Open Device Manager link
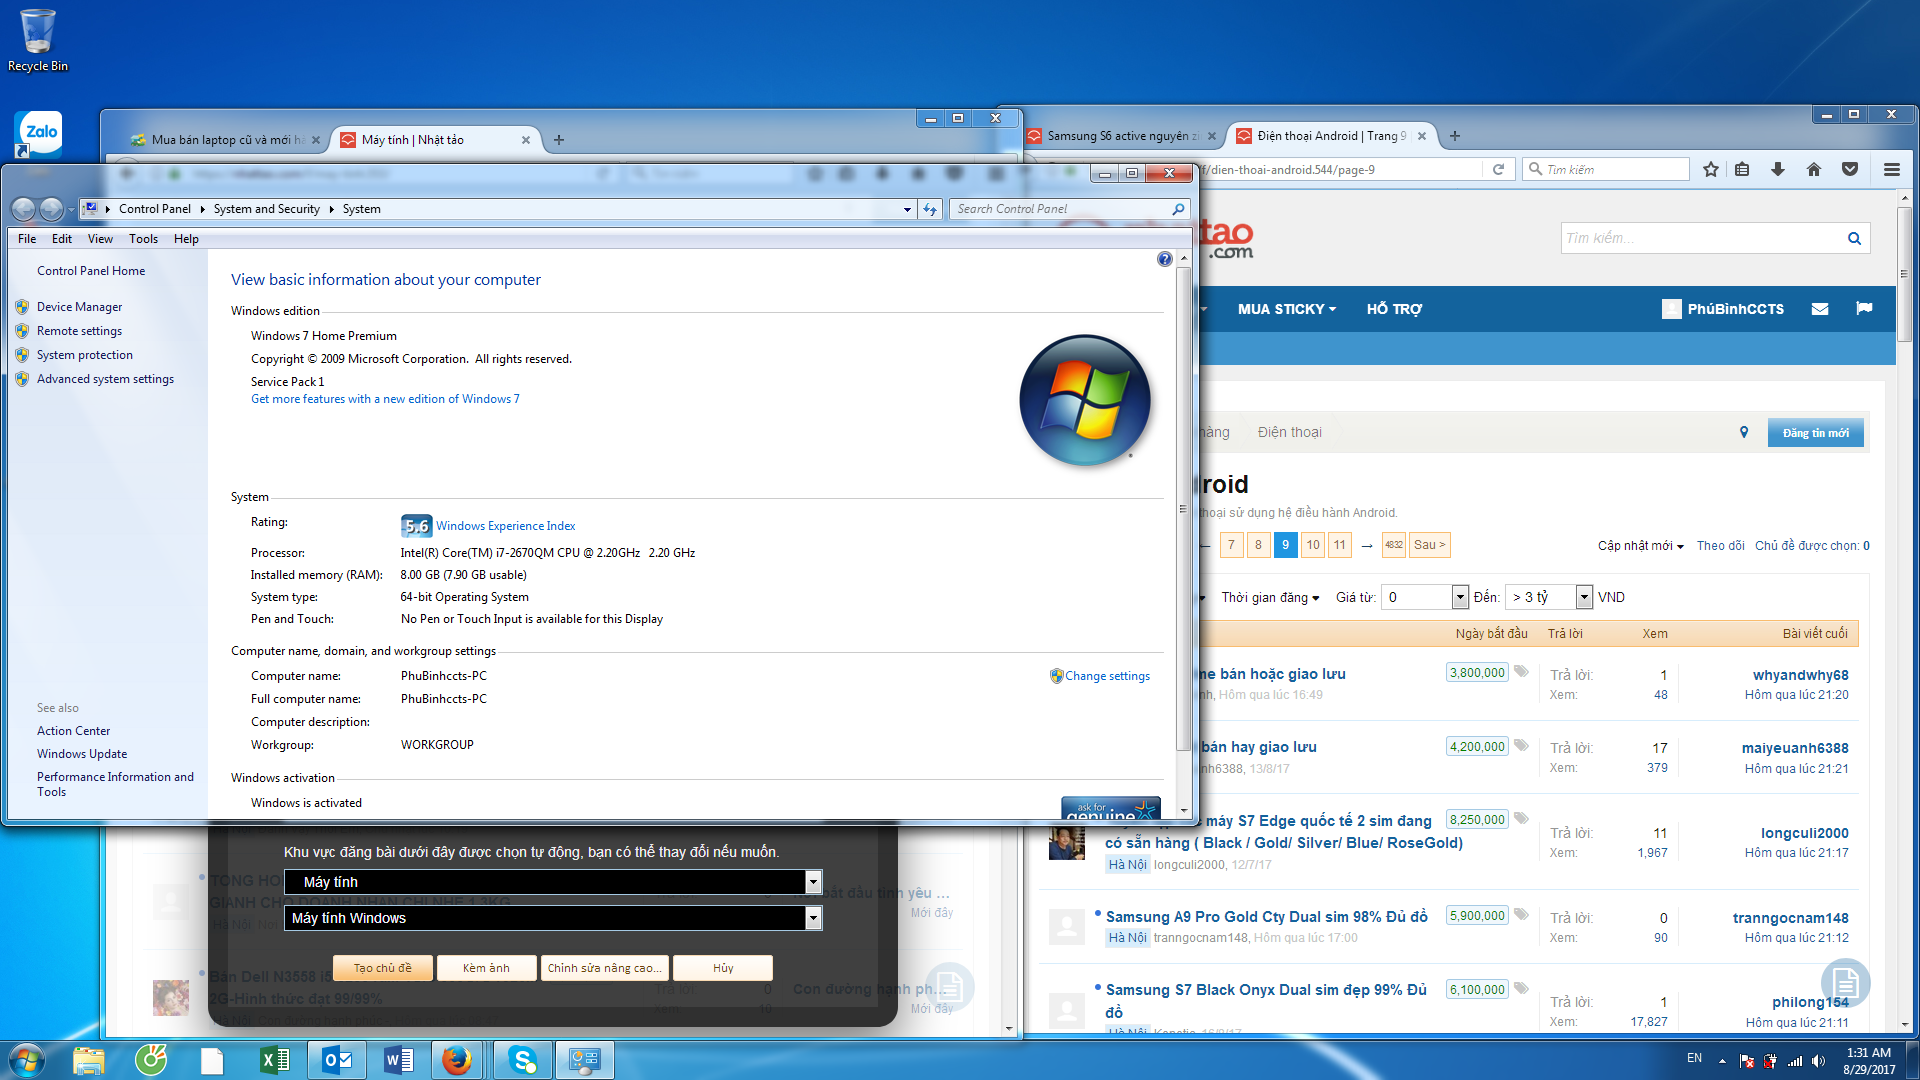Viewport: 1920px width, 1080px height. coord(79,307)
